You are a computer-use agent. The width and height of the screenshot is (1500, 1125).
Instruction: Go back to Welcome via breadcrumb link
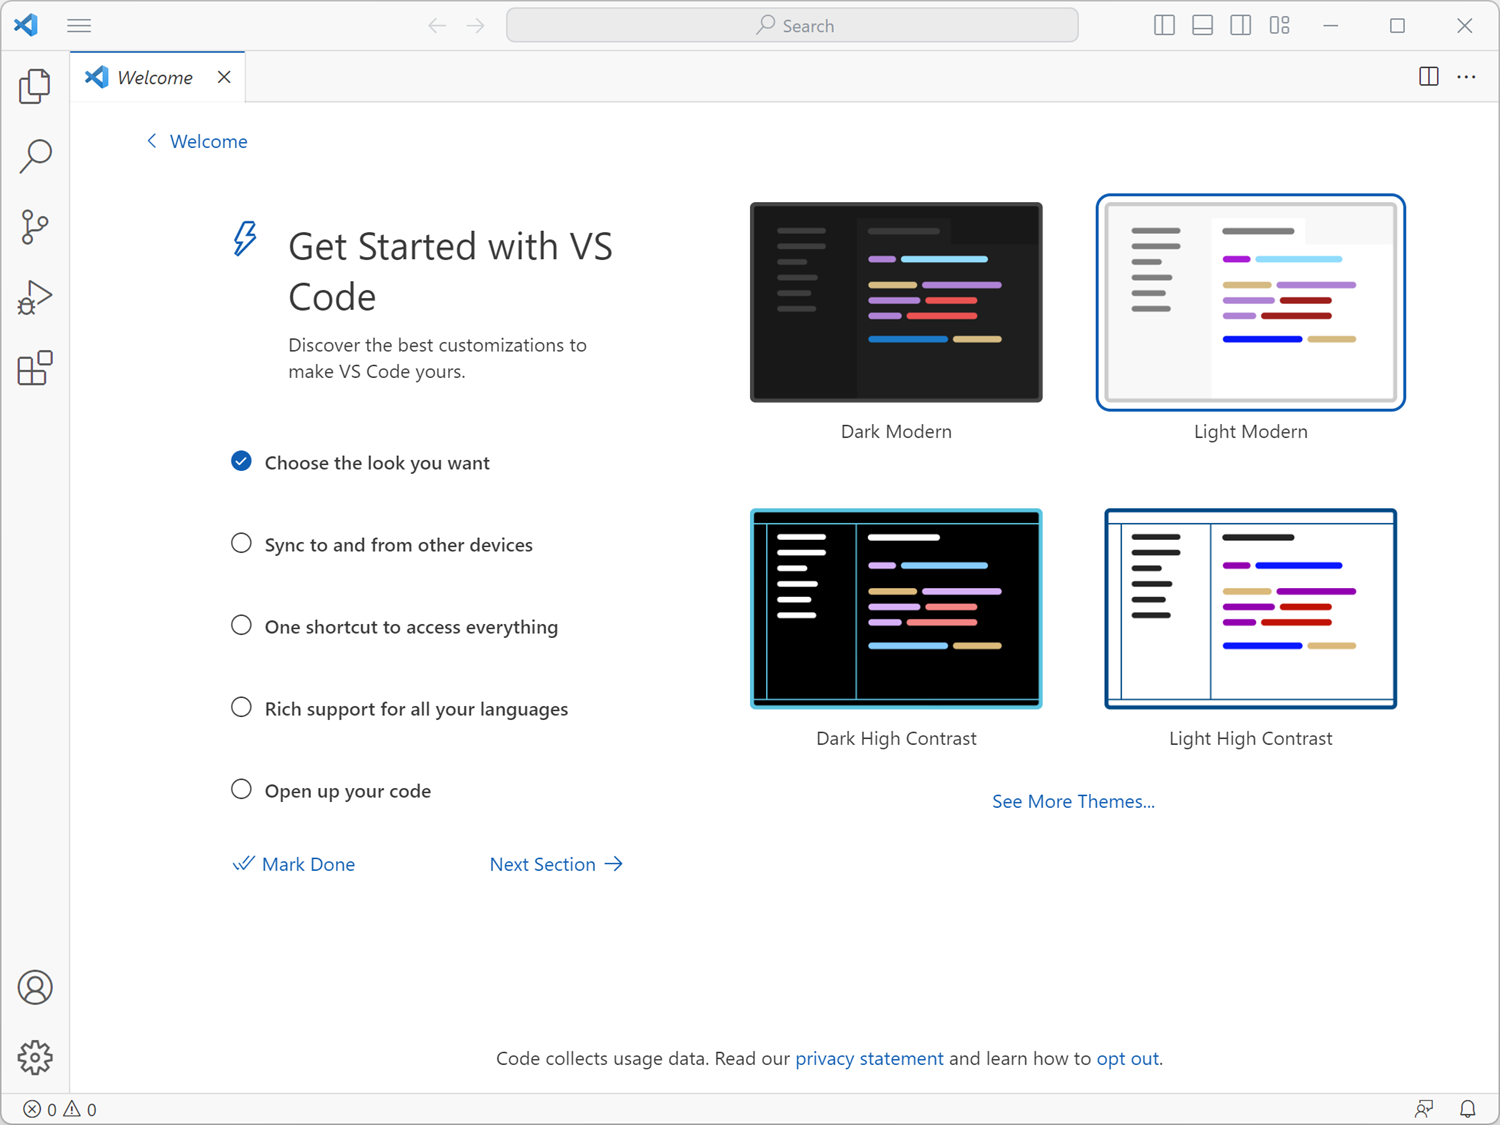pos(197,141)
